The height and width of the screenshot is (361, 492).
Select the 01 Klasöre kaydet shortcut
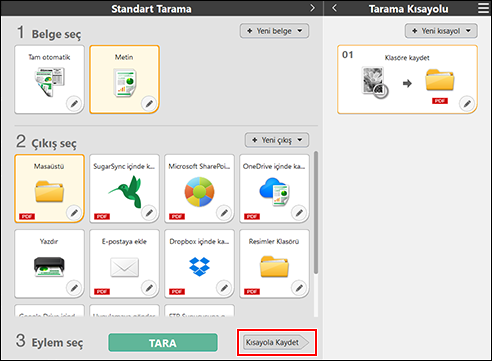(407, 80)
